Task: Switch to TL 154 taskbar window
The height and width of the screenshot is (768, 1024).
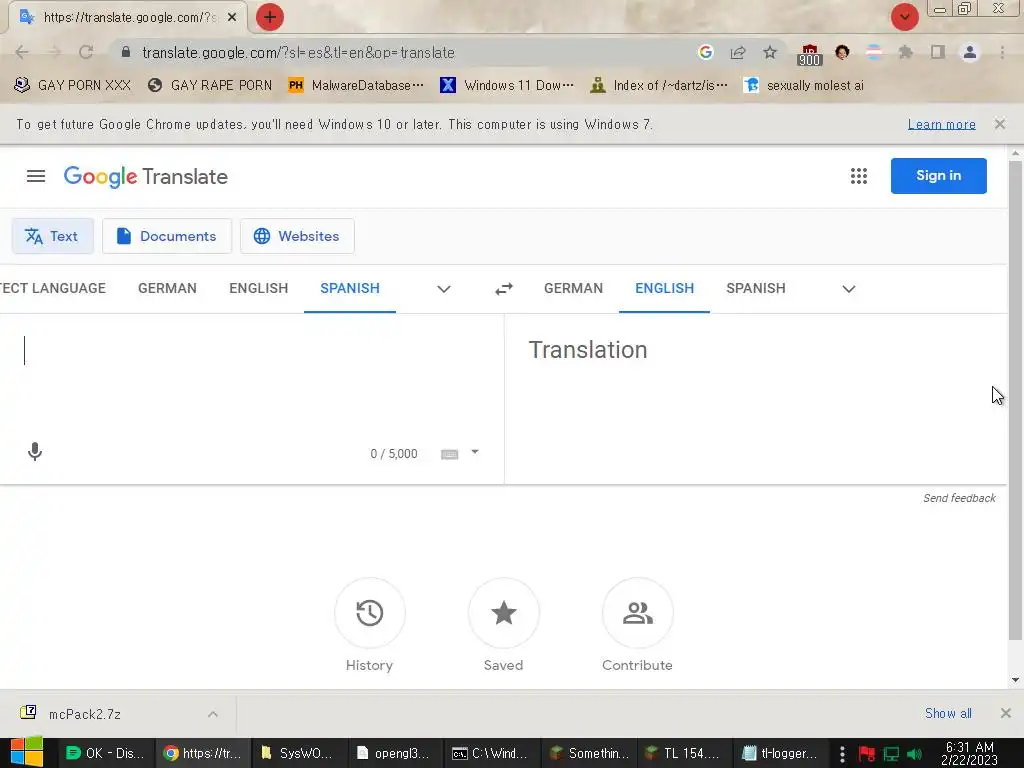Action: pyautogui.click(x=685, y=753)
